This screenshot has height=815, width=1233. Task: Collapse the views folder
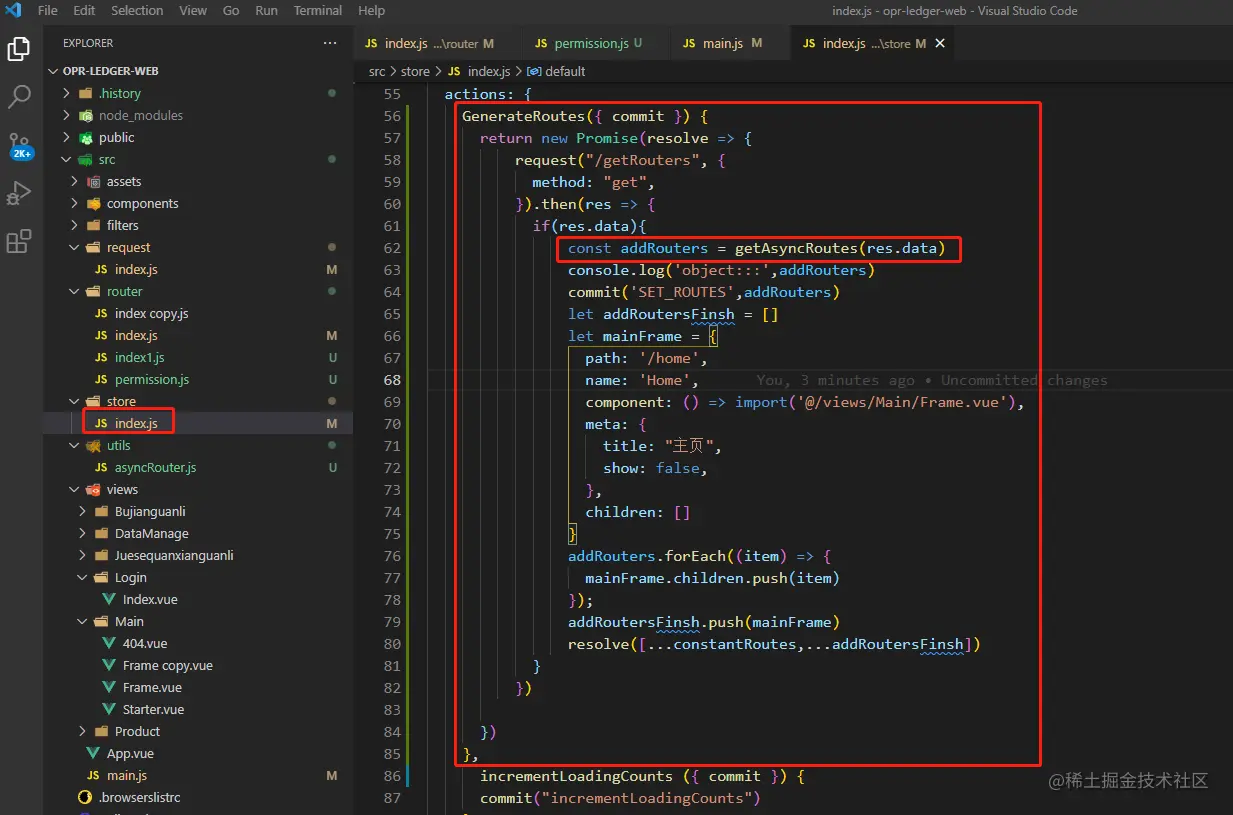click(74, 489)
